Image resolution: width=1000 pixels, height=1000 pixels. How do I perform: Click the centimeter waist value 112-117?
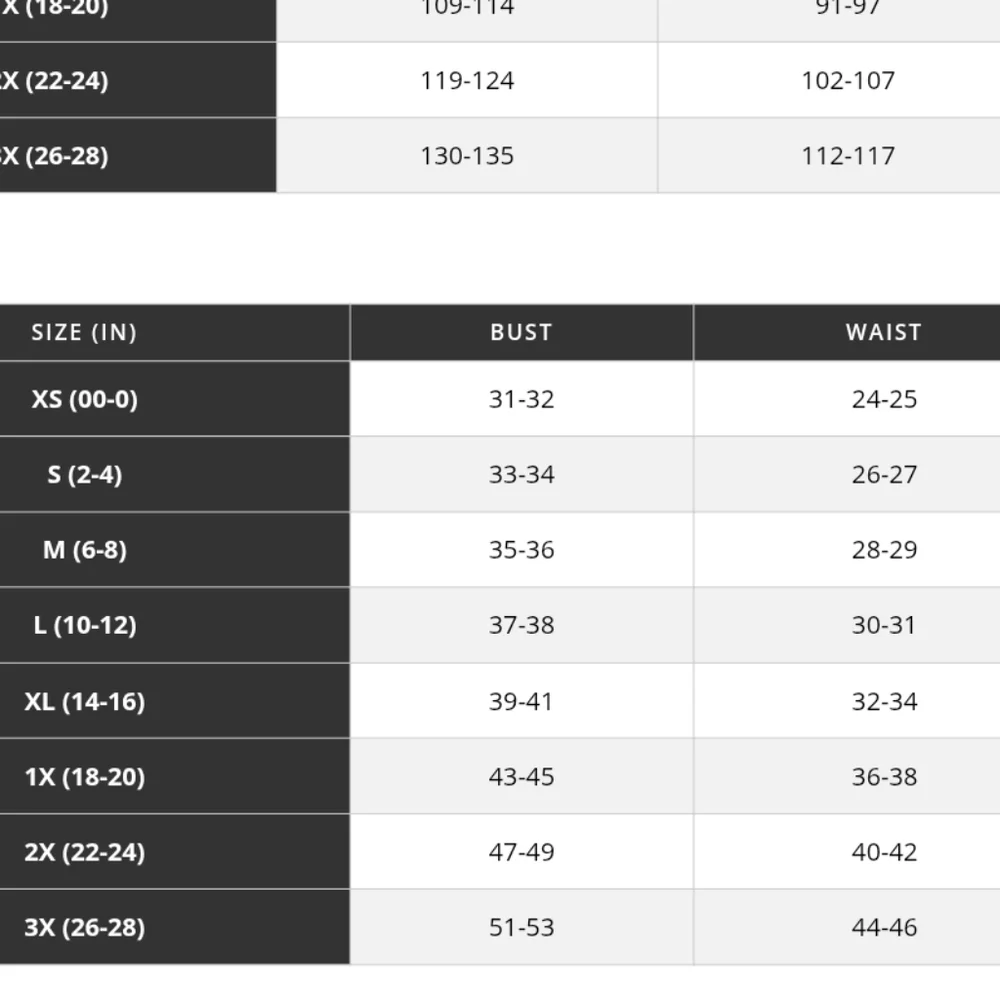coord(848,156)
